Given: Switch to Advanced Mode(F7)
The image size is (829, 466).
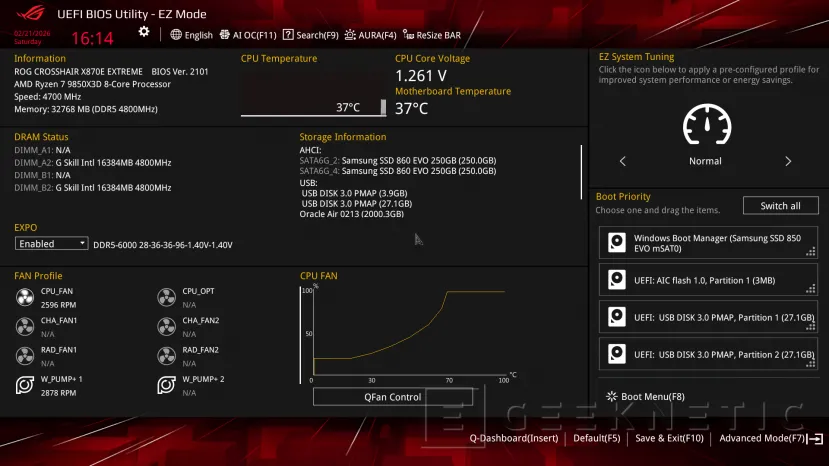Looking at the screenshot, I should coord(762,438).
